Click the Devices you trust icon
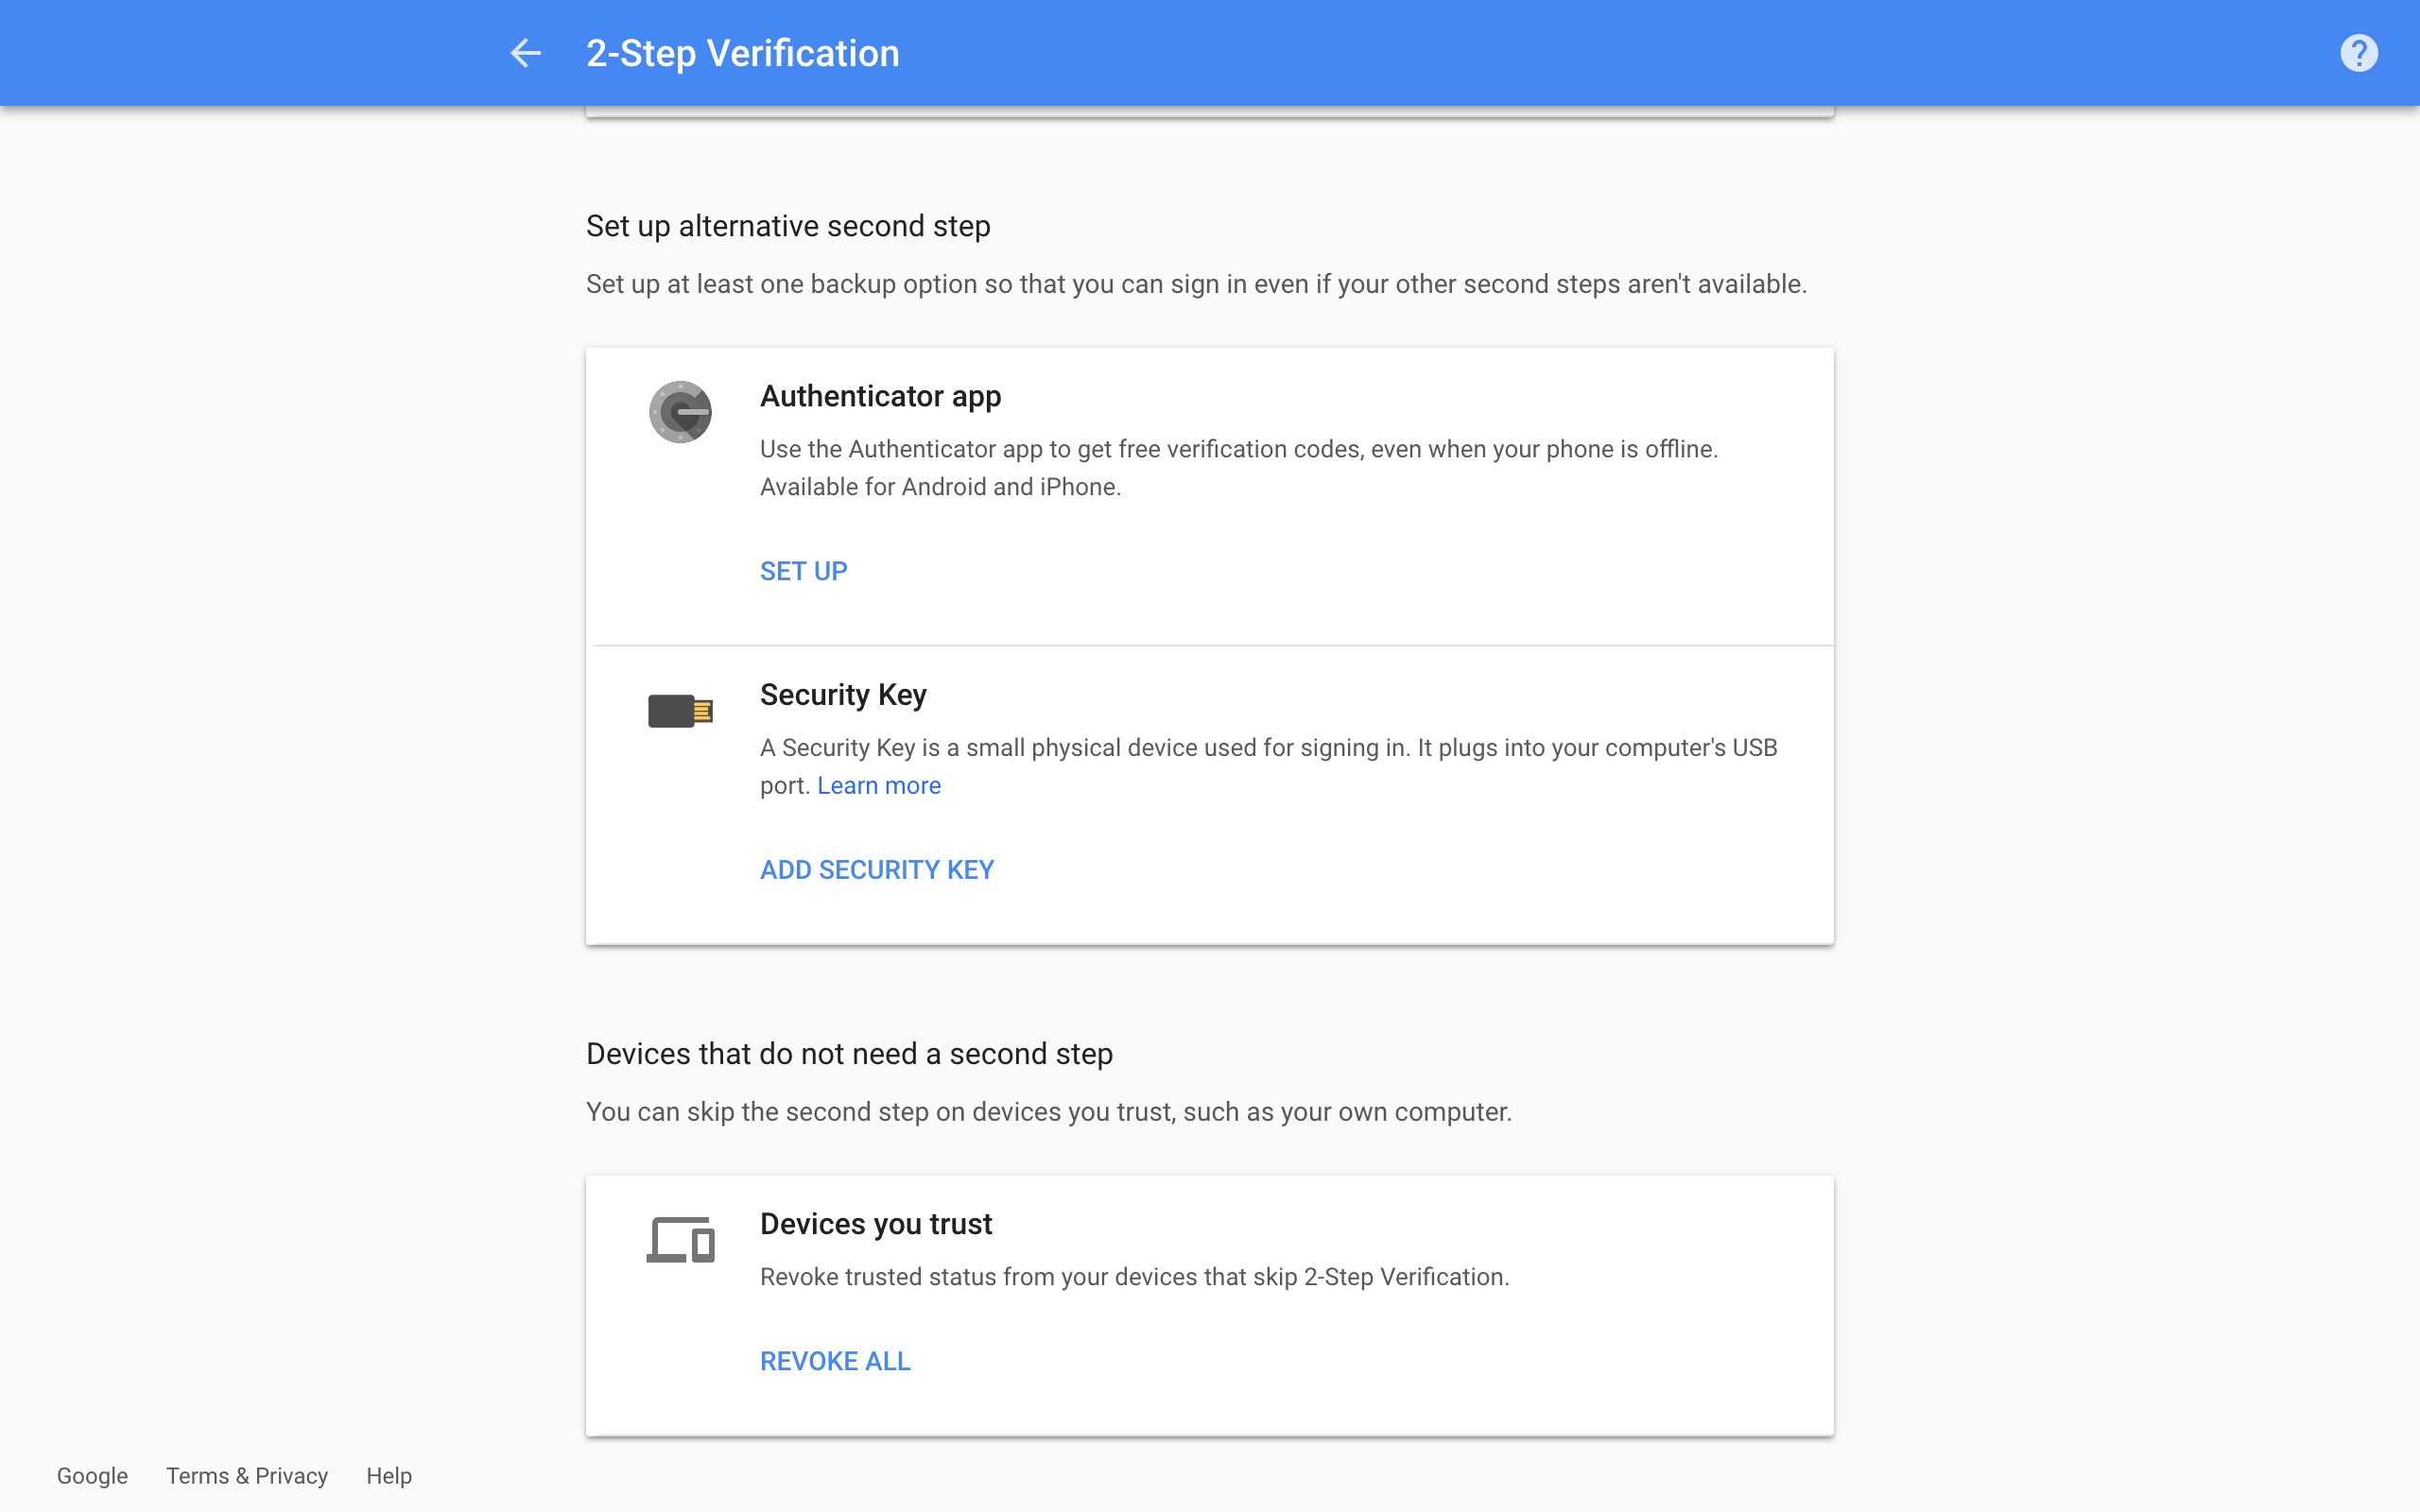This screenshot has height=1512, width=2420. pos(680,1240)
